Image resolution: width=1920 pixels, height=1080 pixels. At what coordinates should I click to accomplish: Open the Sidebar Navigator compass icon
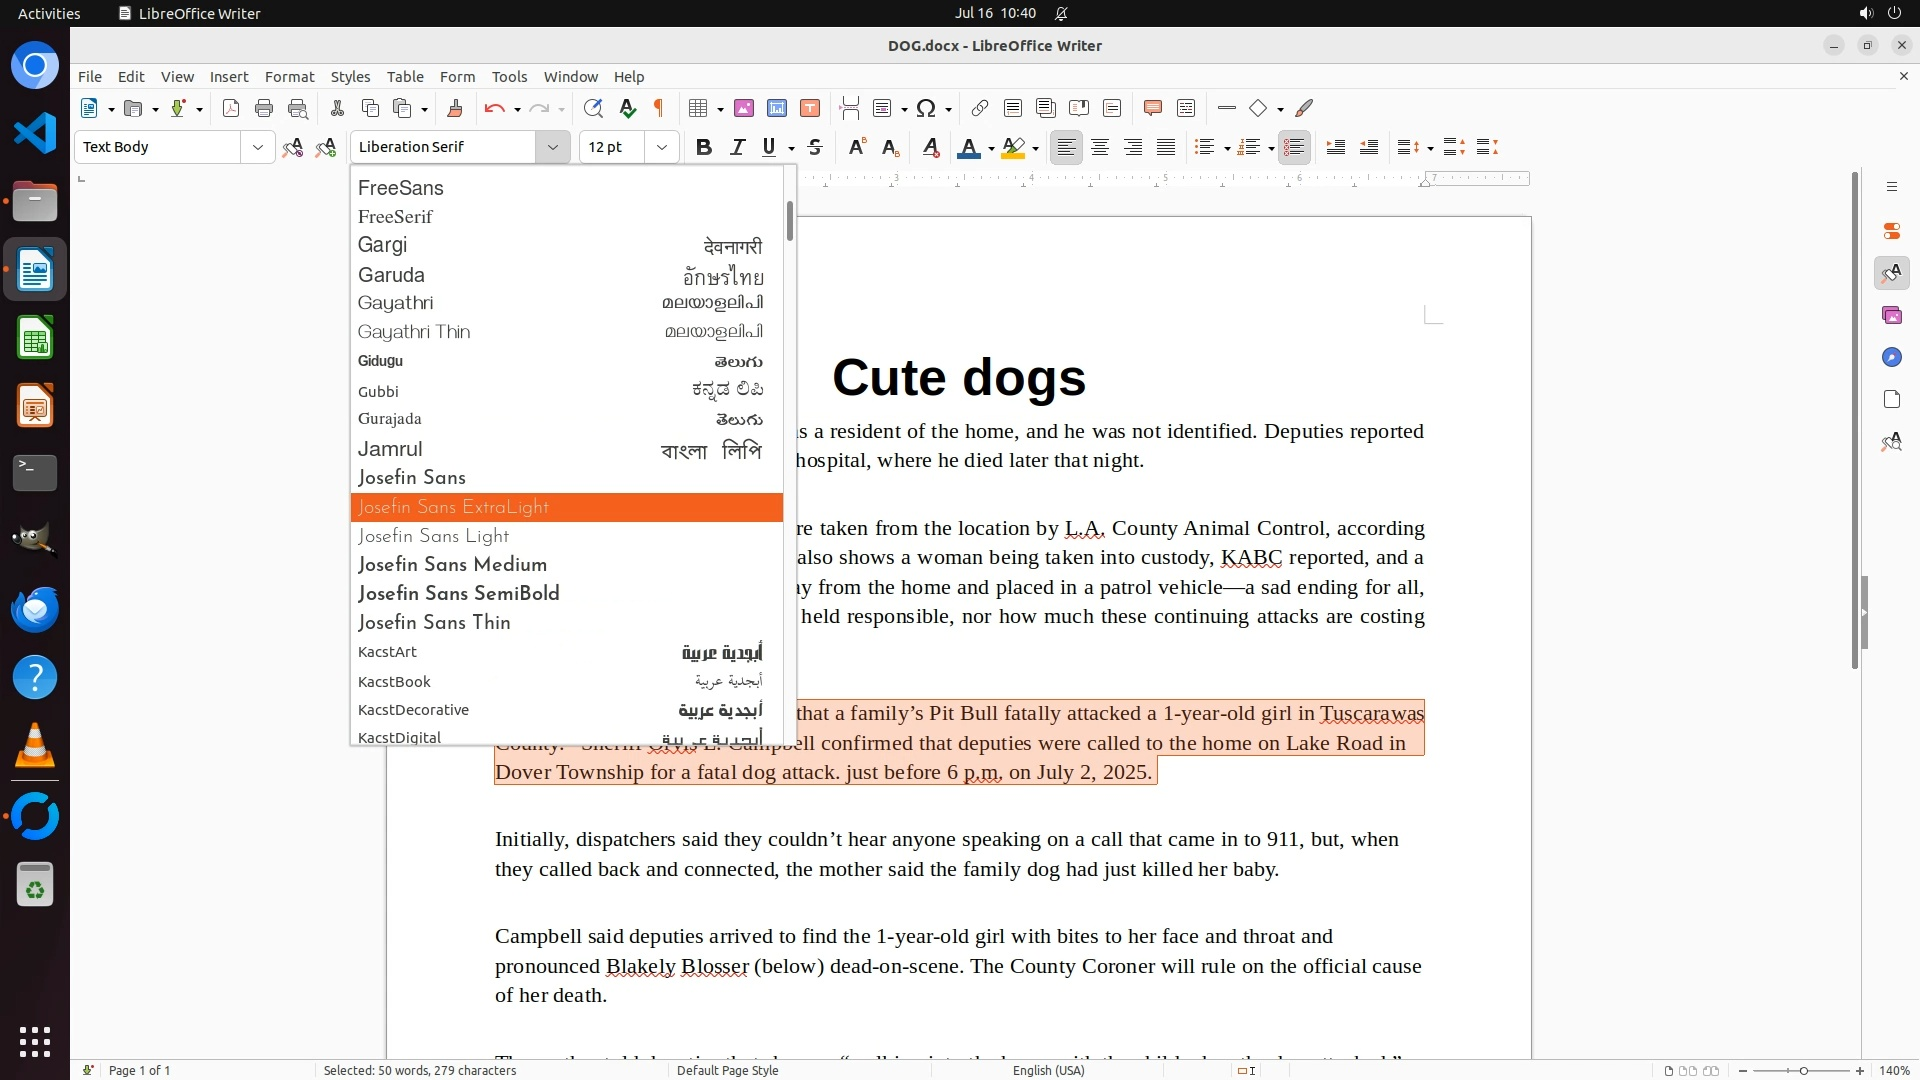(1891, 358)
